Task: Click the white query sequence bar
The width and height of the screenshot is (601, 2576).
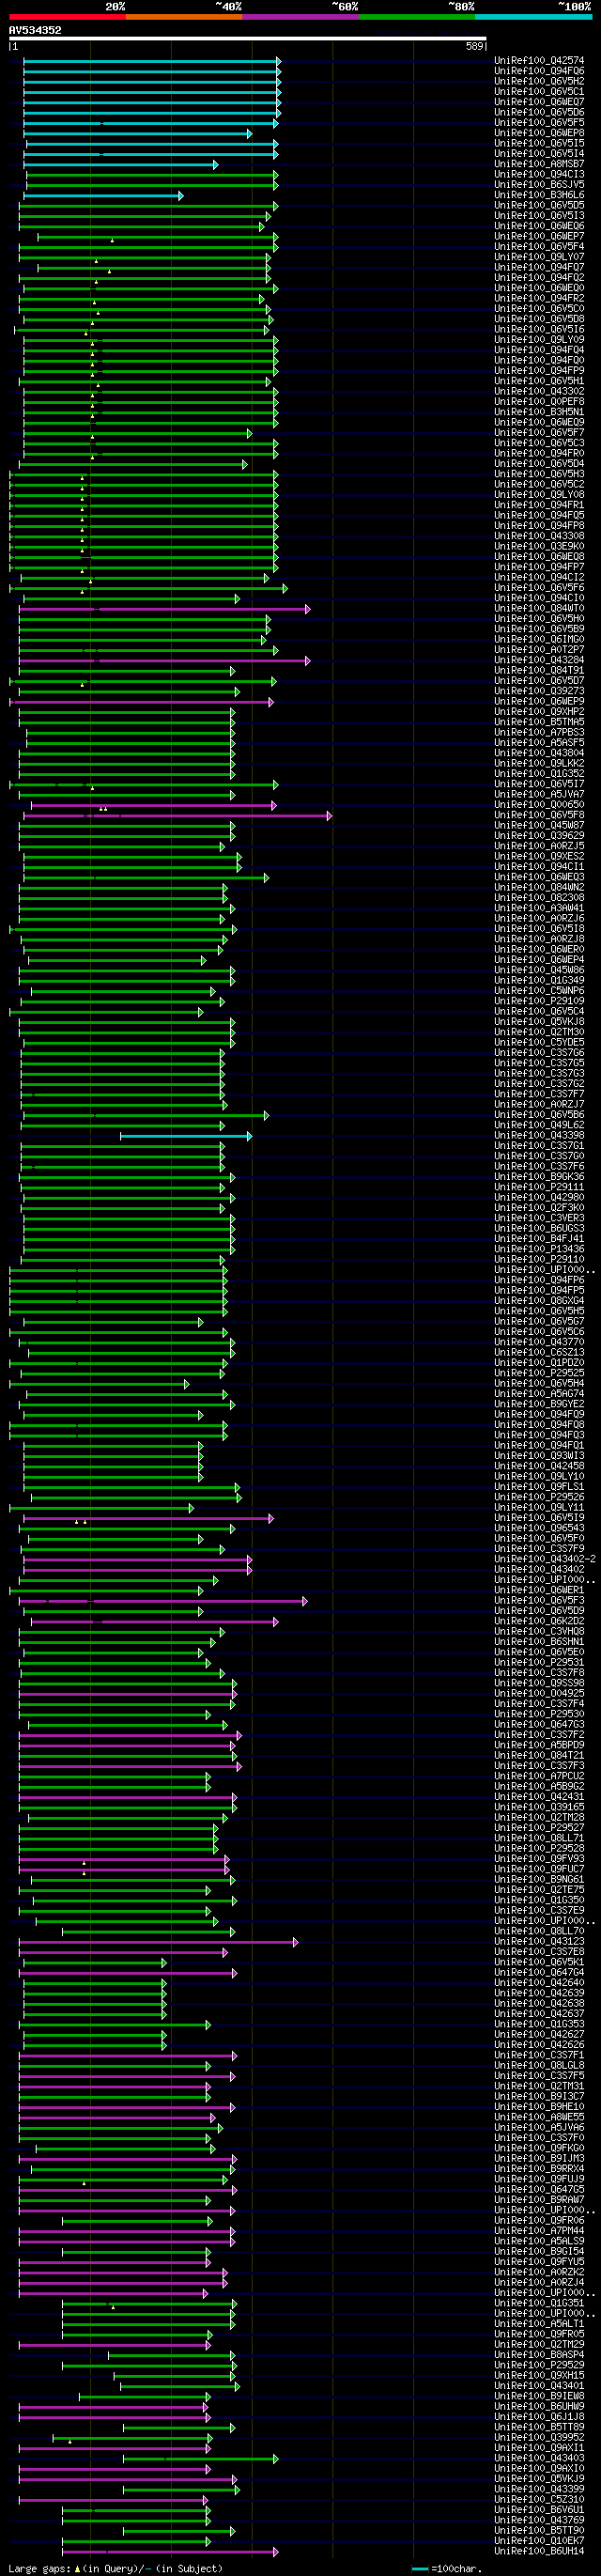Action: (x=248, y=39)
